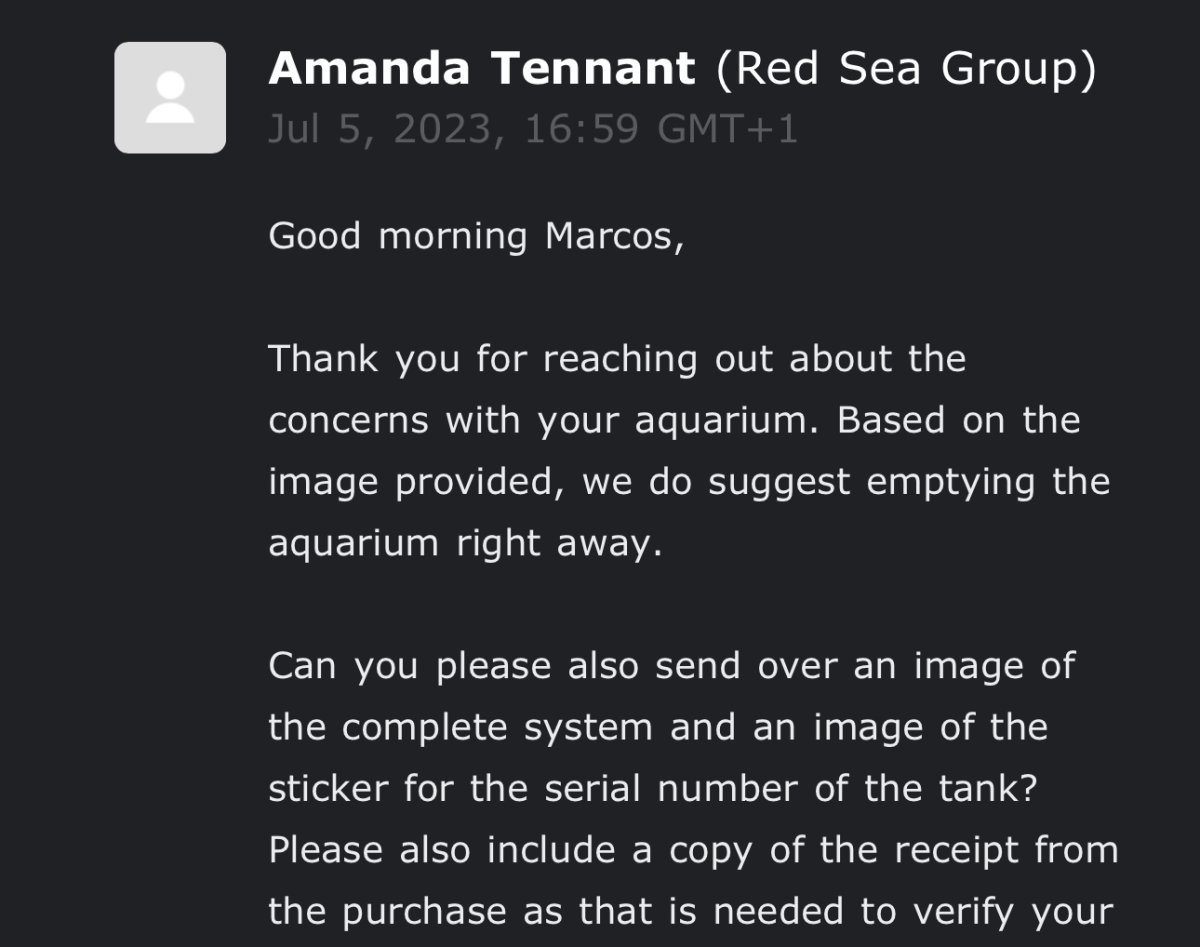Click Amanda Tennant's avatar placeholder icon
The width and height of the screenshot is (1200, 947).
[x=170, y=98]
